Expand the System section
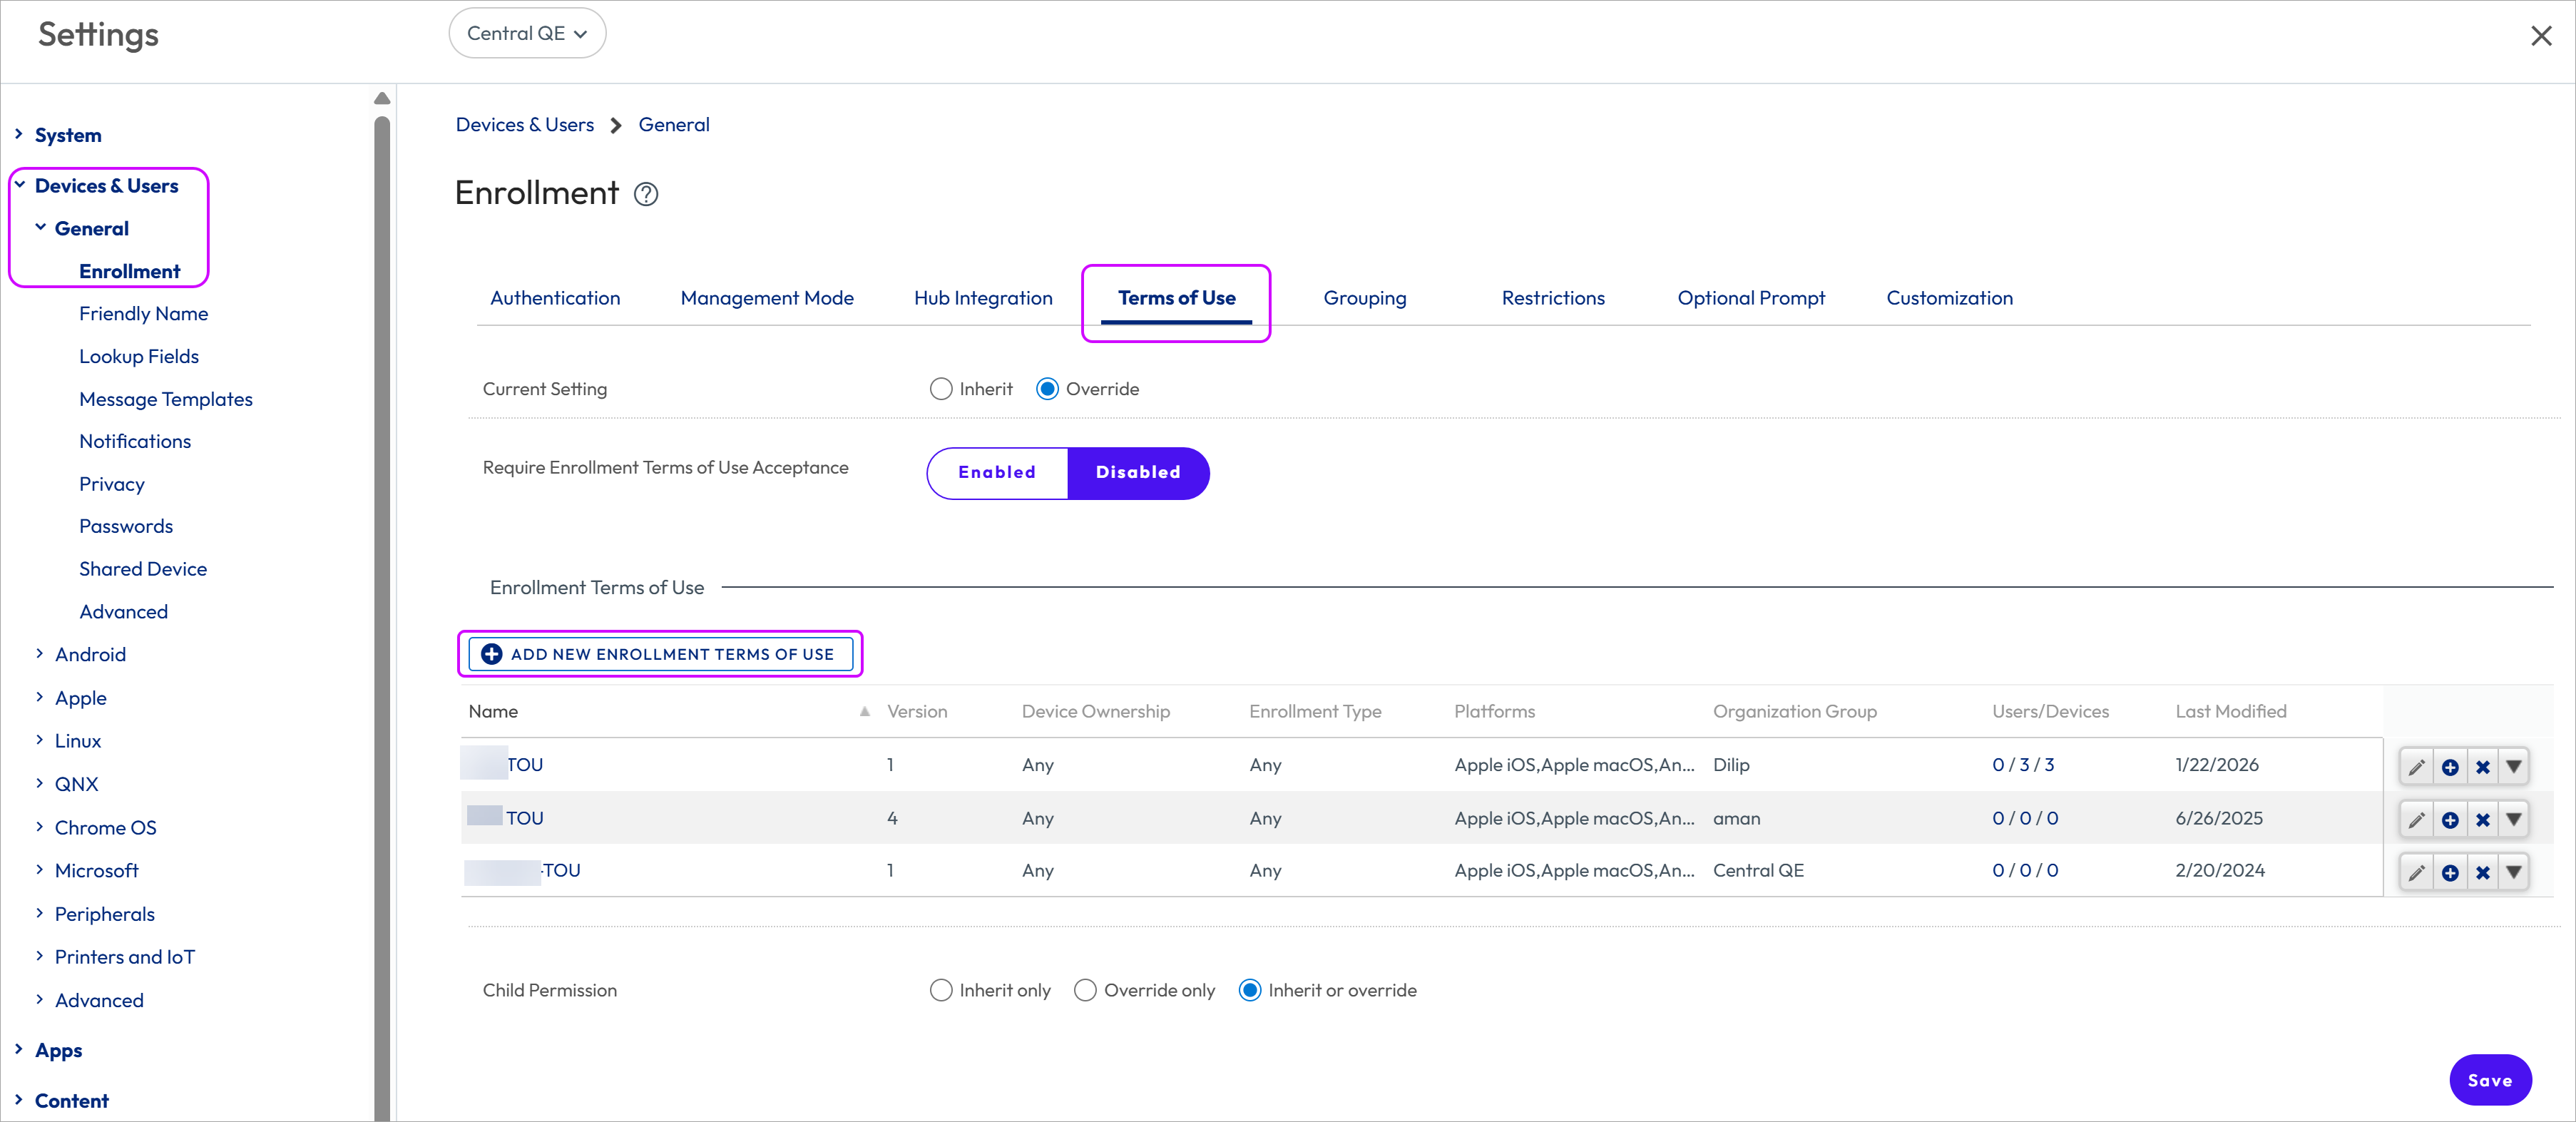The height and width of the screenshot is (1122, 2576). coord(18,134)
